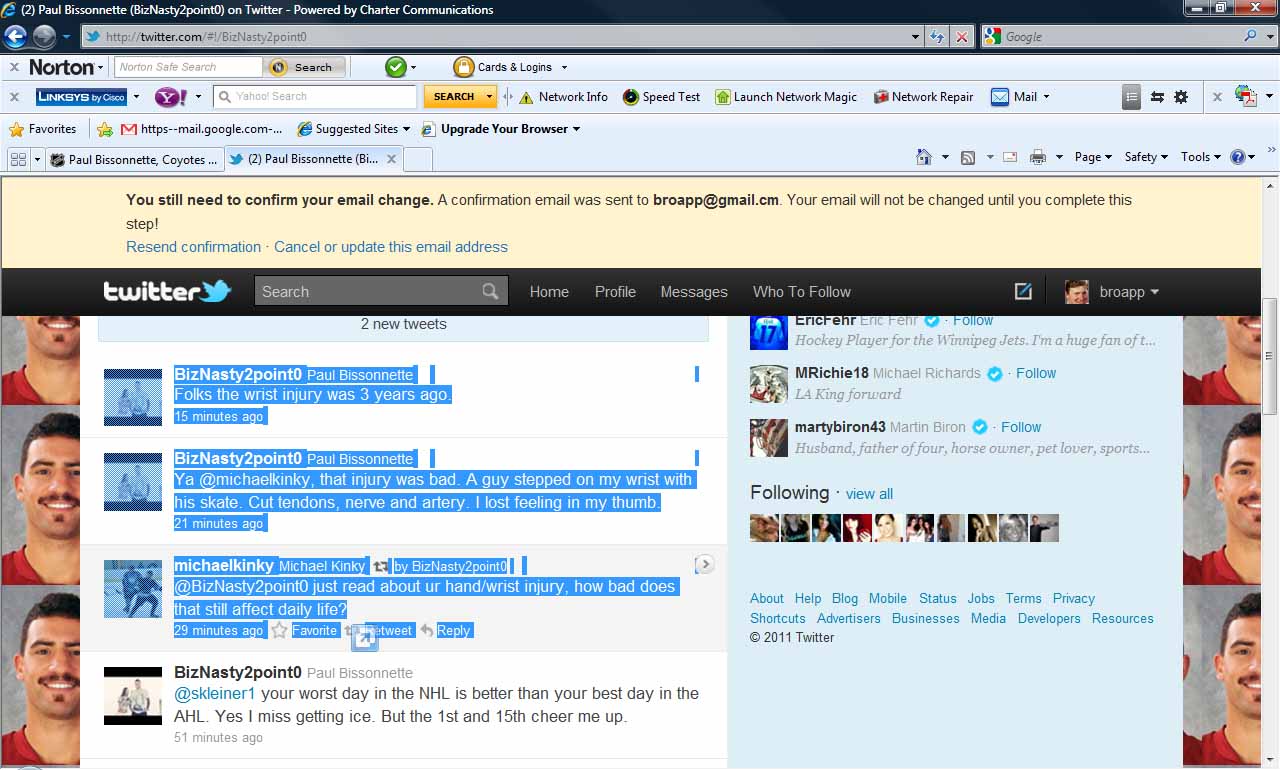1280x770 pixels.
Task: Click the browser Back button
Action: [x=15, y=37]
